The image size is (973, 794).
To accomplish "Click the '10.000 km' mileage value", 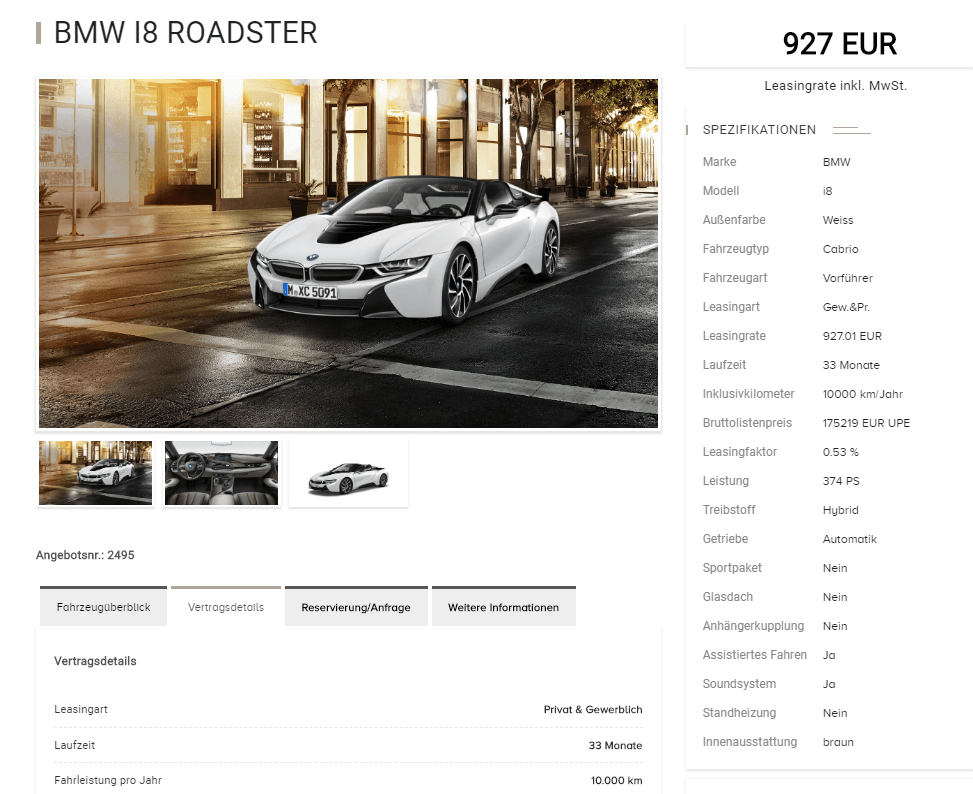I will (x=617, y=780).
